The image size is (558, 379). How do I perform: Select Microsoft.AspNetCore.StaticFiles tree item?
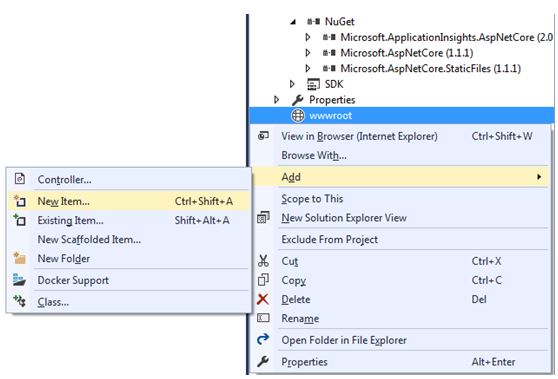[x=430, y=68]
